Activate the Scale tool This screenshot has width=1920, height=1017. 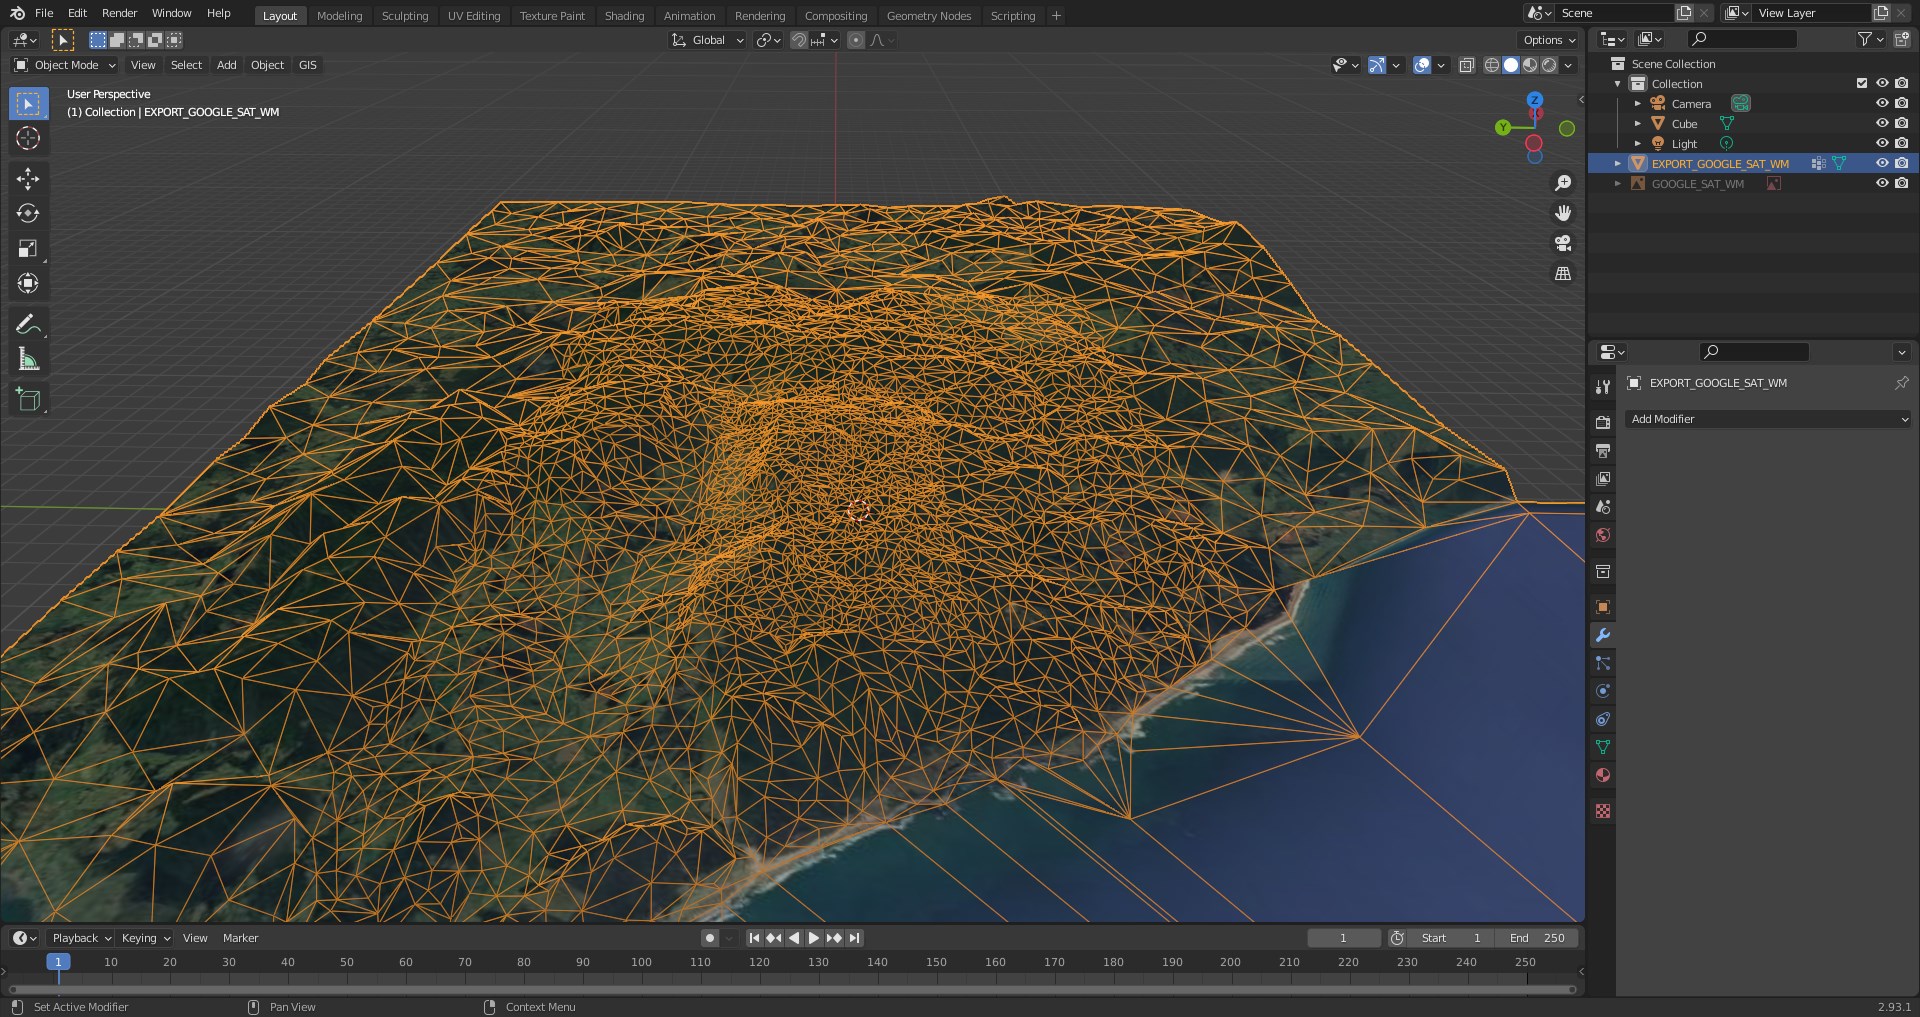pos(28,249)
